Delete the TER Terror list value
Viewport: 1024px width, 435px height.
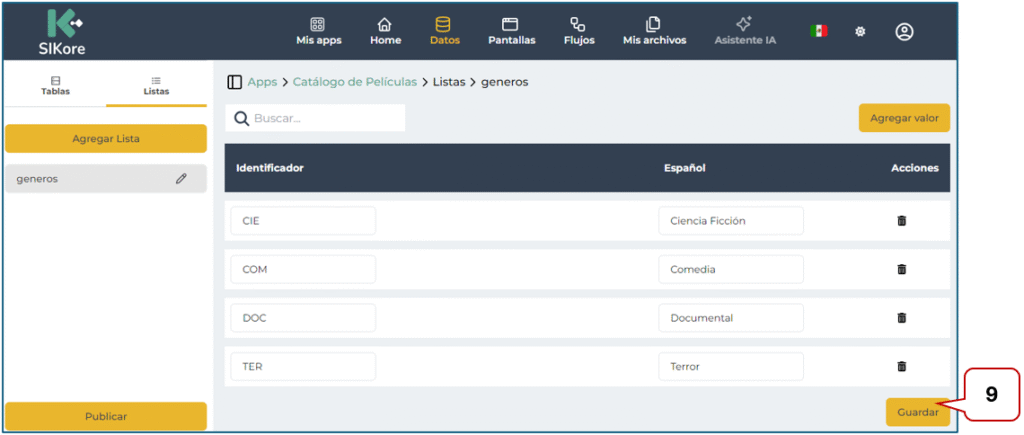[901, 367]
